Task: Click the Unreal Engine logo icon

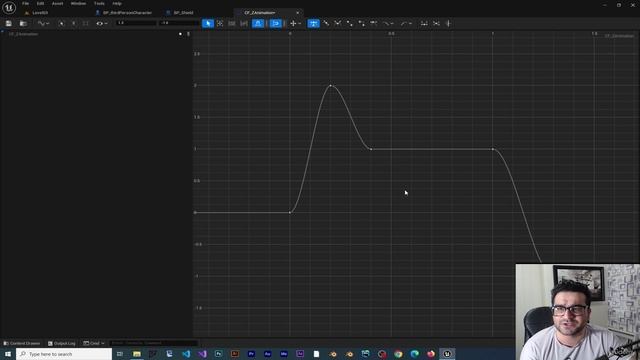Action: point(9,7)
